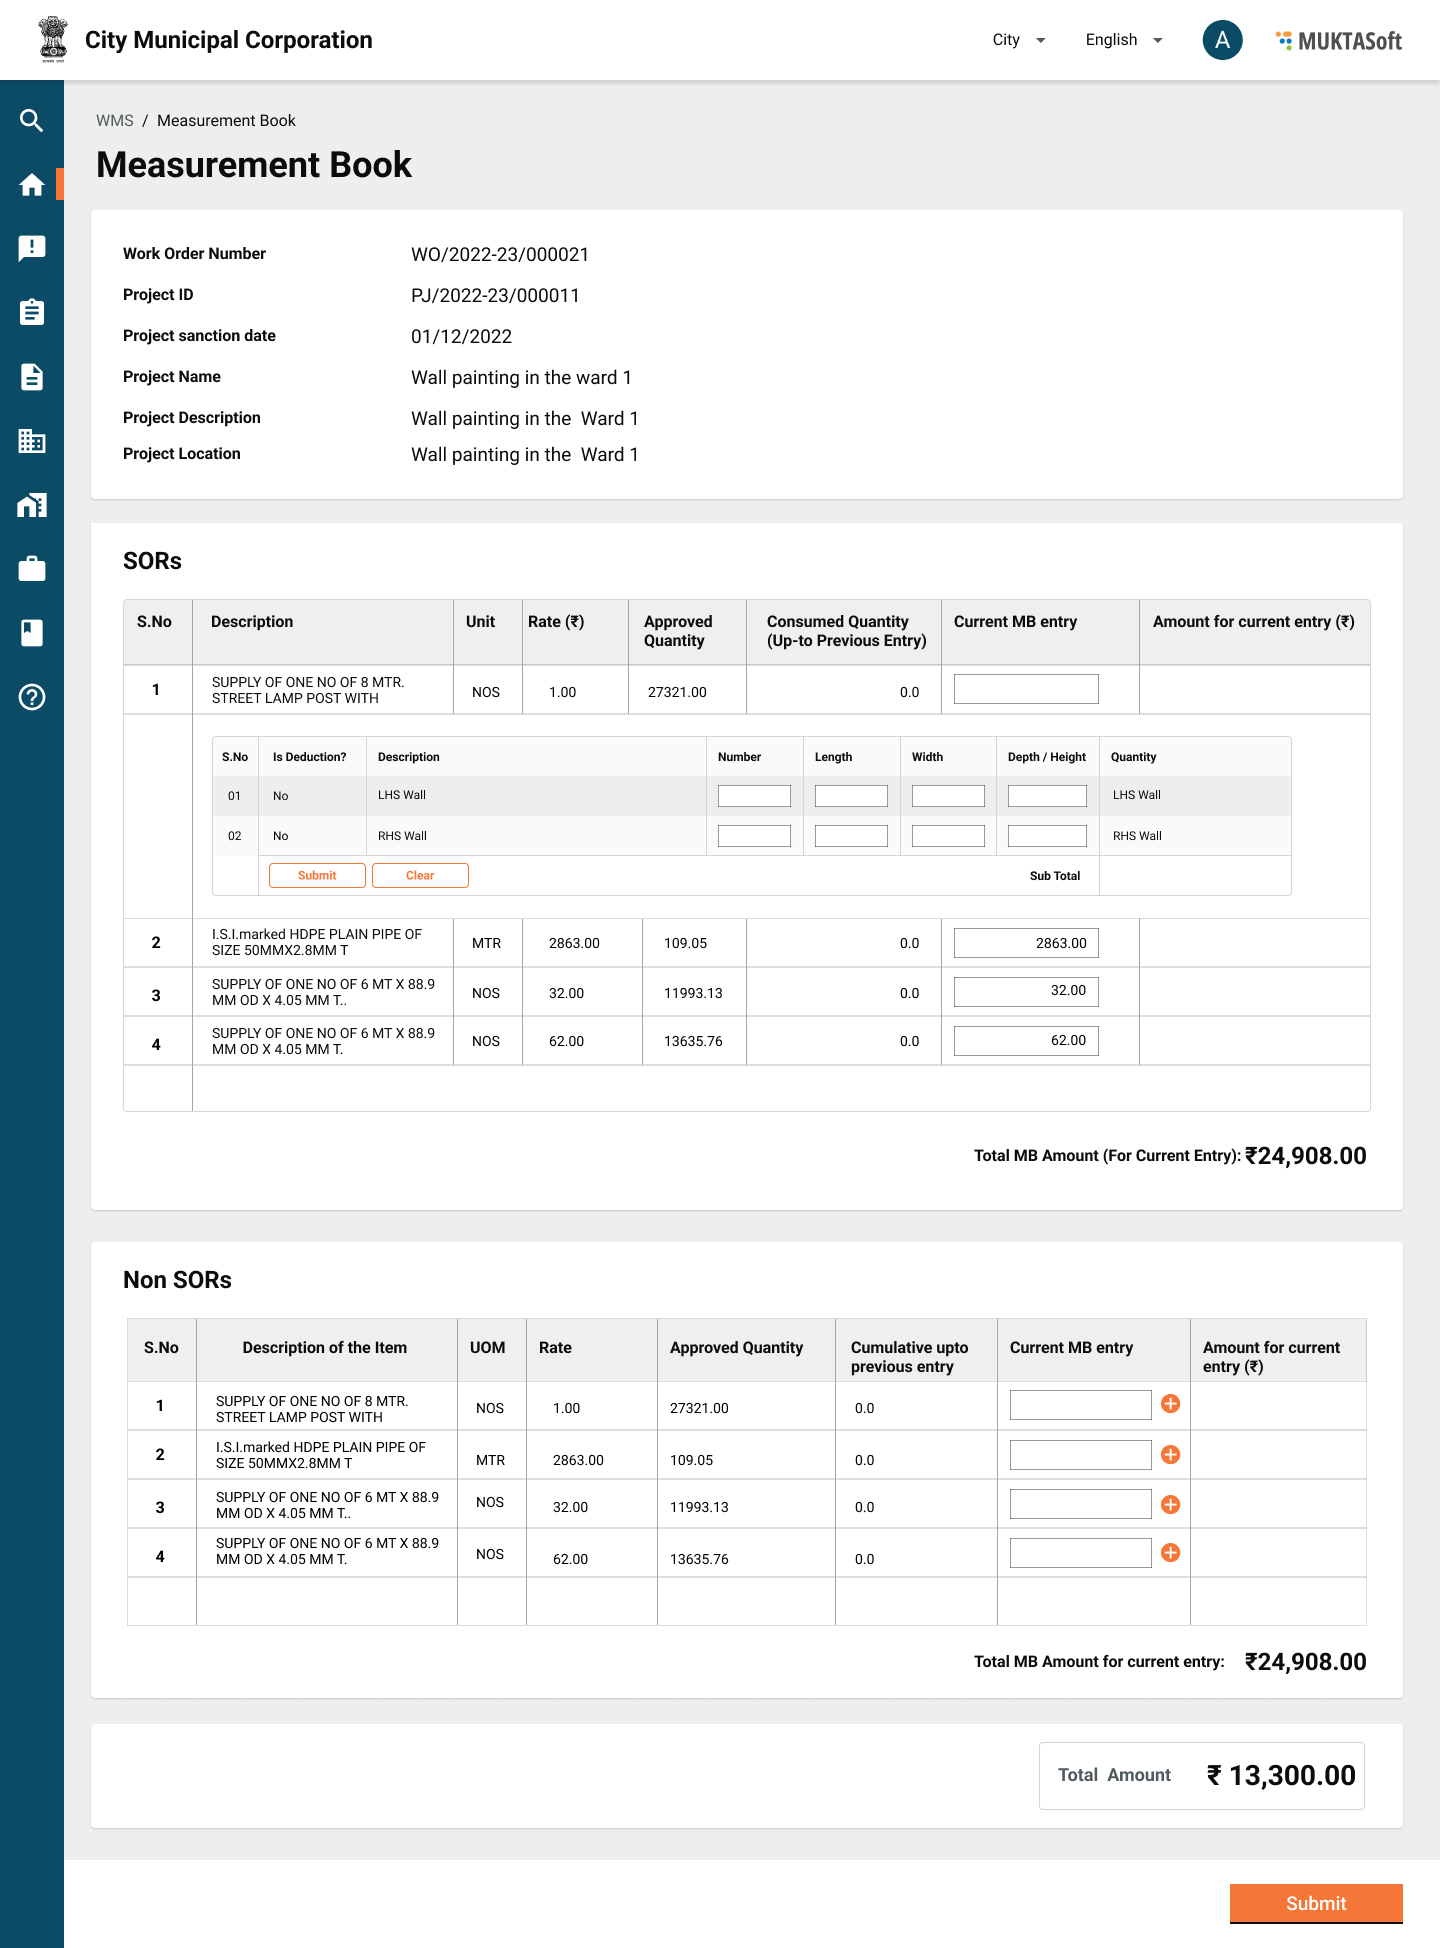Screen dimensions: 1440x1948
Task: Select the document icon in sidebar
Action: tap(32, 377)
